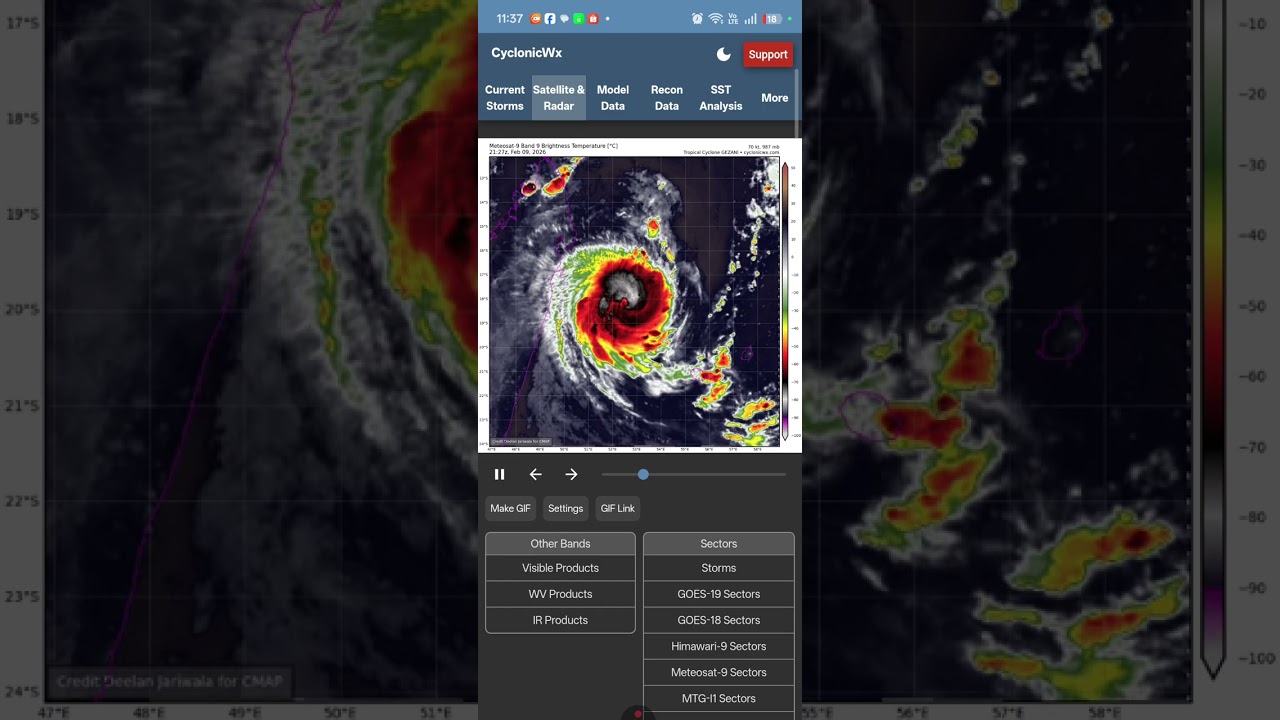Image resolution: width=1280 pixels, height=720 pixels.
Task: Click the page scrollbar beside the tabs
Action: 797,104
